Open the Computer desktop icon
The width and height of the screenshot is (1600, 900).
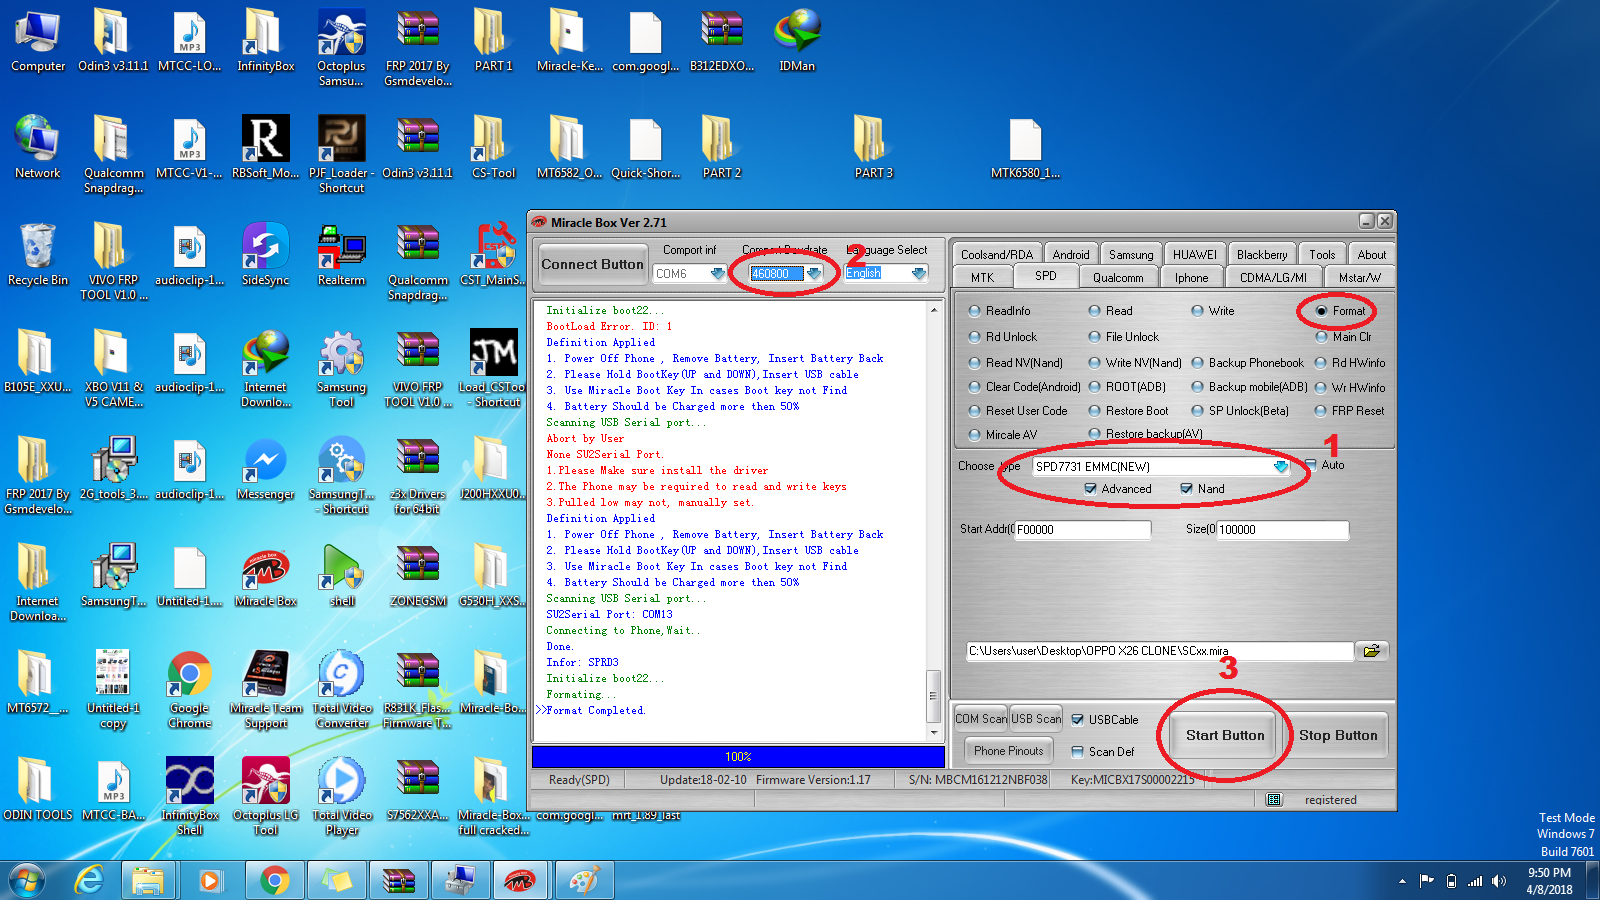pyautogui.click(x=38, y=42)
